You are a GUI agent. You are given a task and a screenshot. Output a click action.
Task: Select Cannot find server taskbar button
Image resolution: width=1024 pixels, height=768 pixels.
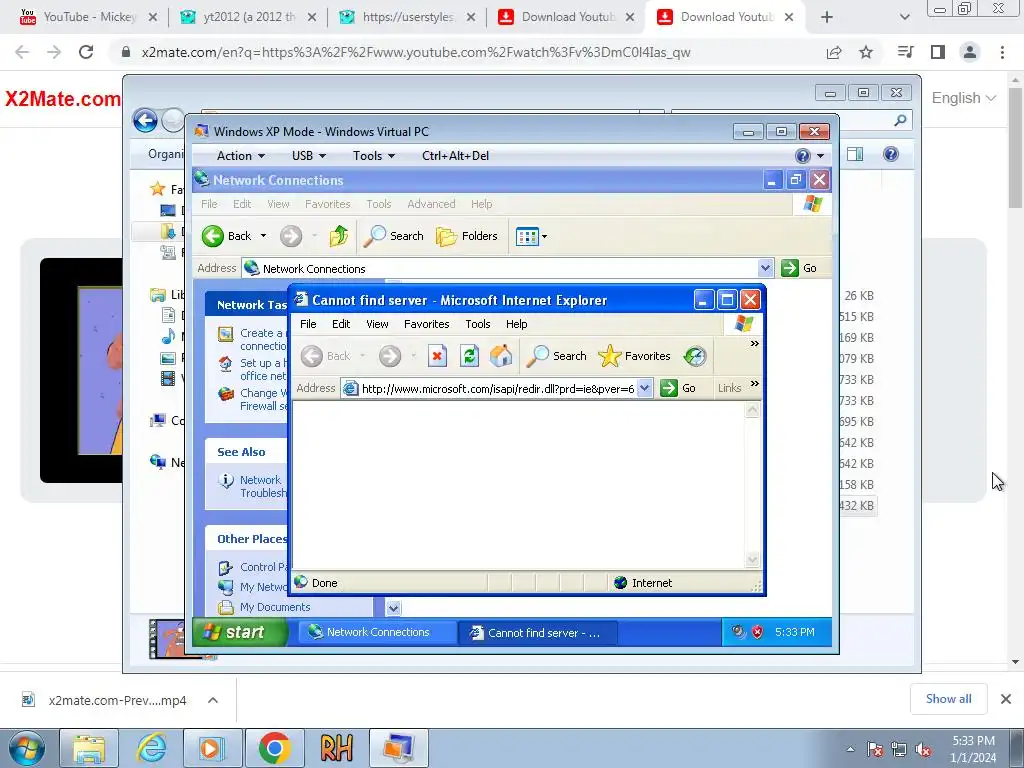tap(537, 632)
